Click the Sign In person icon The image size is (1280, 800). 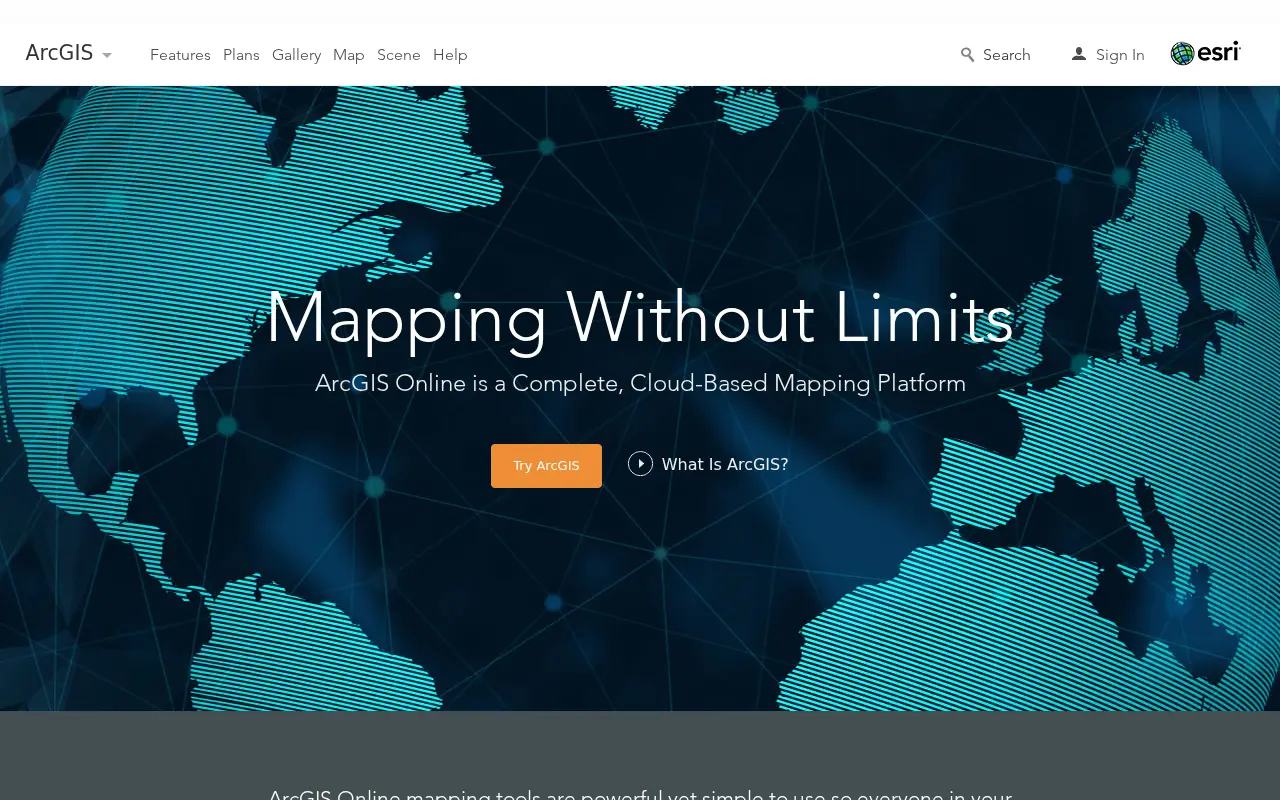pos(1078,54)
